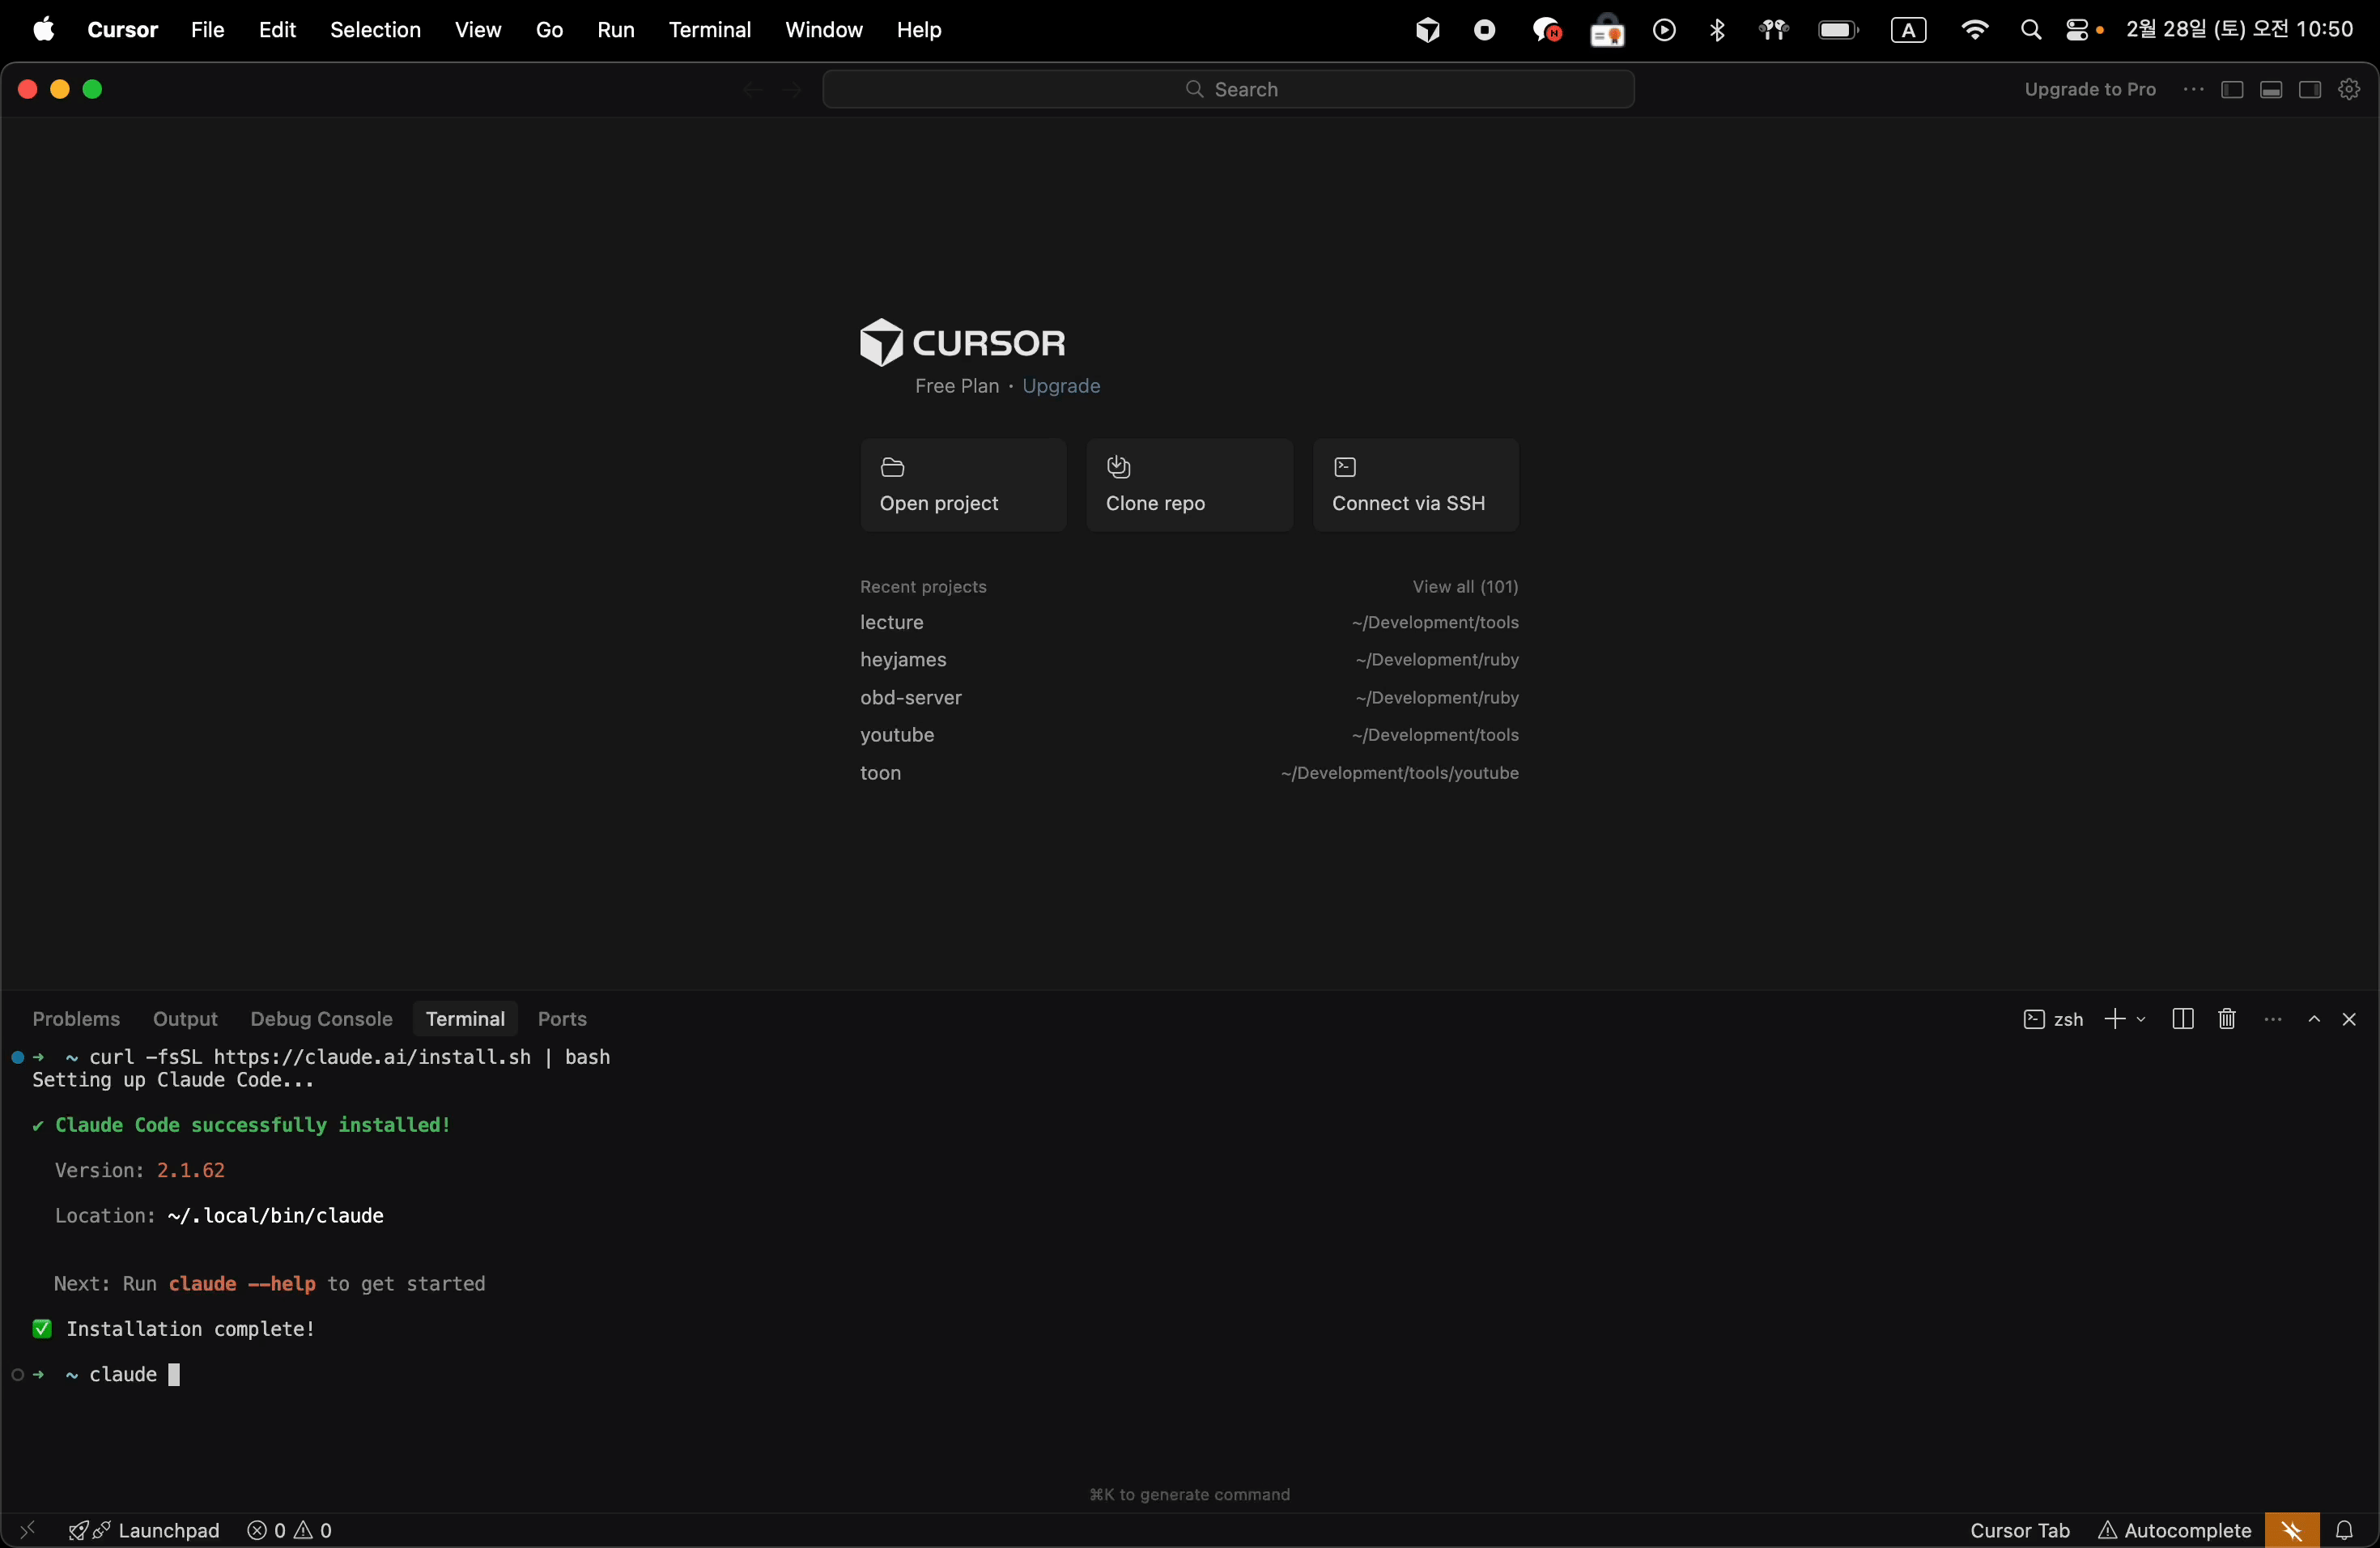Open recent project toon
The width and height of the screenshot is (2380, 1548).
pos(1189,773)
